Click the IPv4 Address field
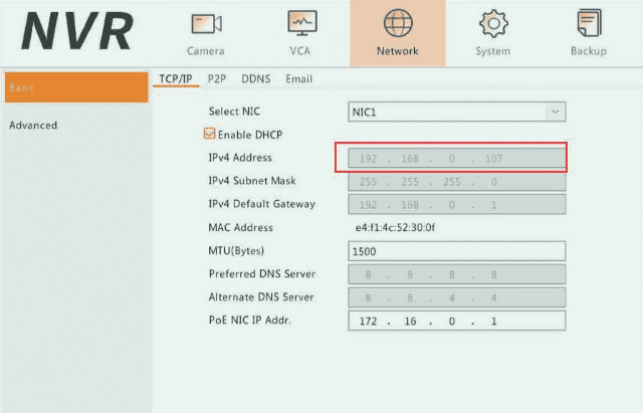 pyautogui.click(x=455, y=158)
